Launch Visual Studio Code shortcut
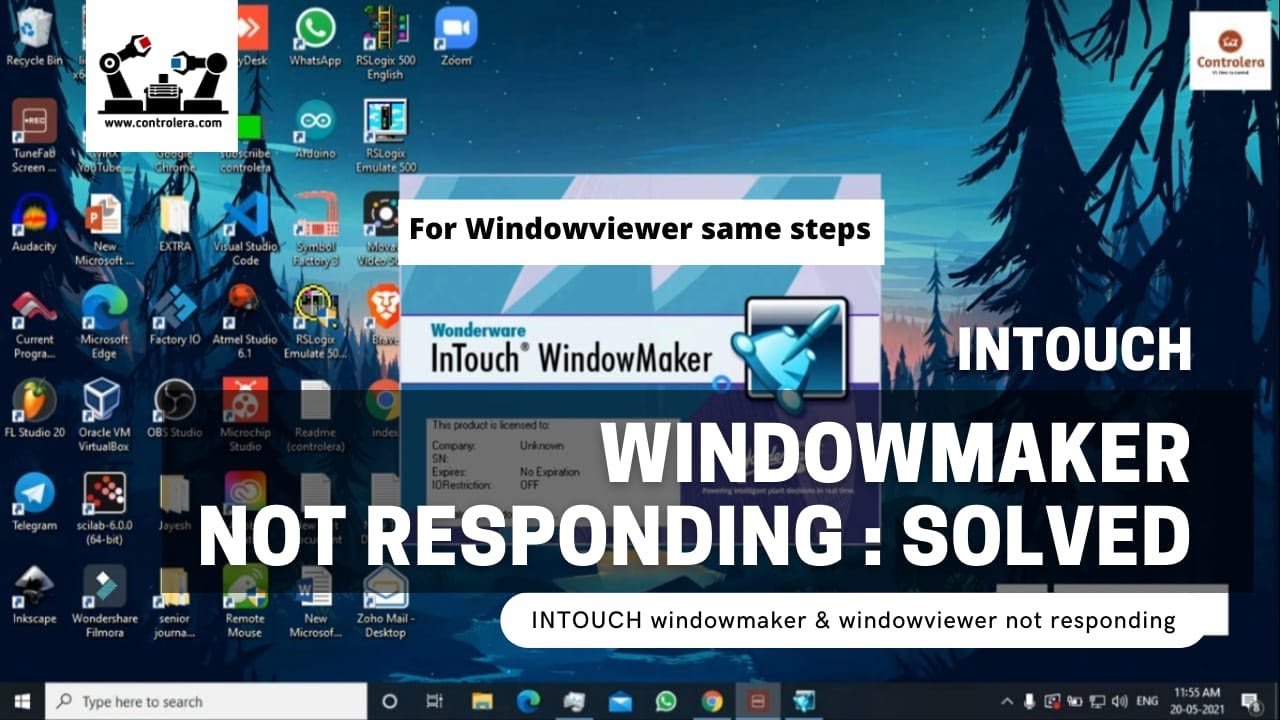This screenshot has height=720, width=1280. click(246, 230)
